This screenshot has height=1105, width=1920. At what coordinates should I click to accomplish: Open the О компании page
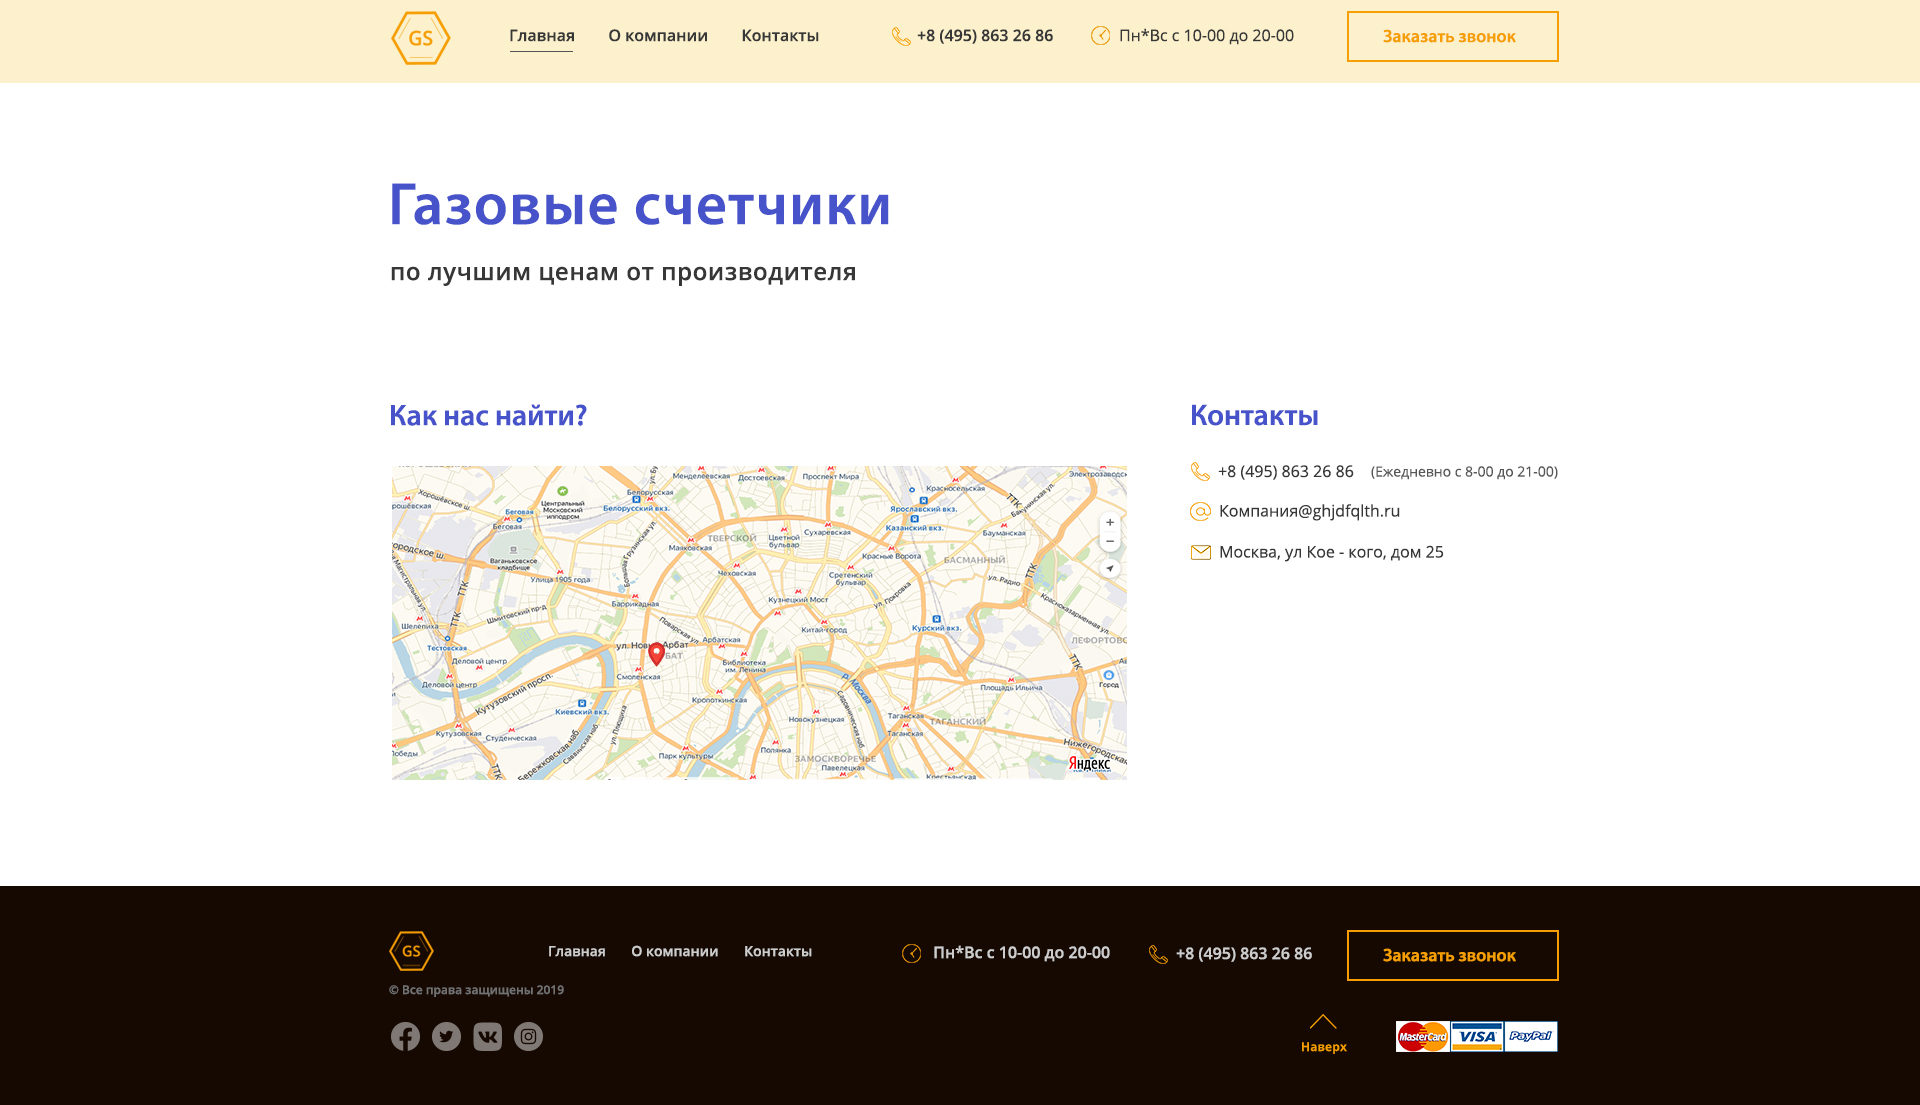click(x=657, y=36)
